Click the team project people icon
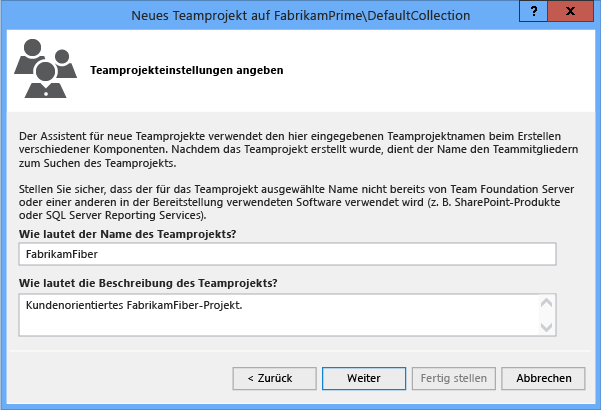 (46, 69)
